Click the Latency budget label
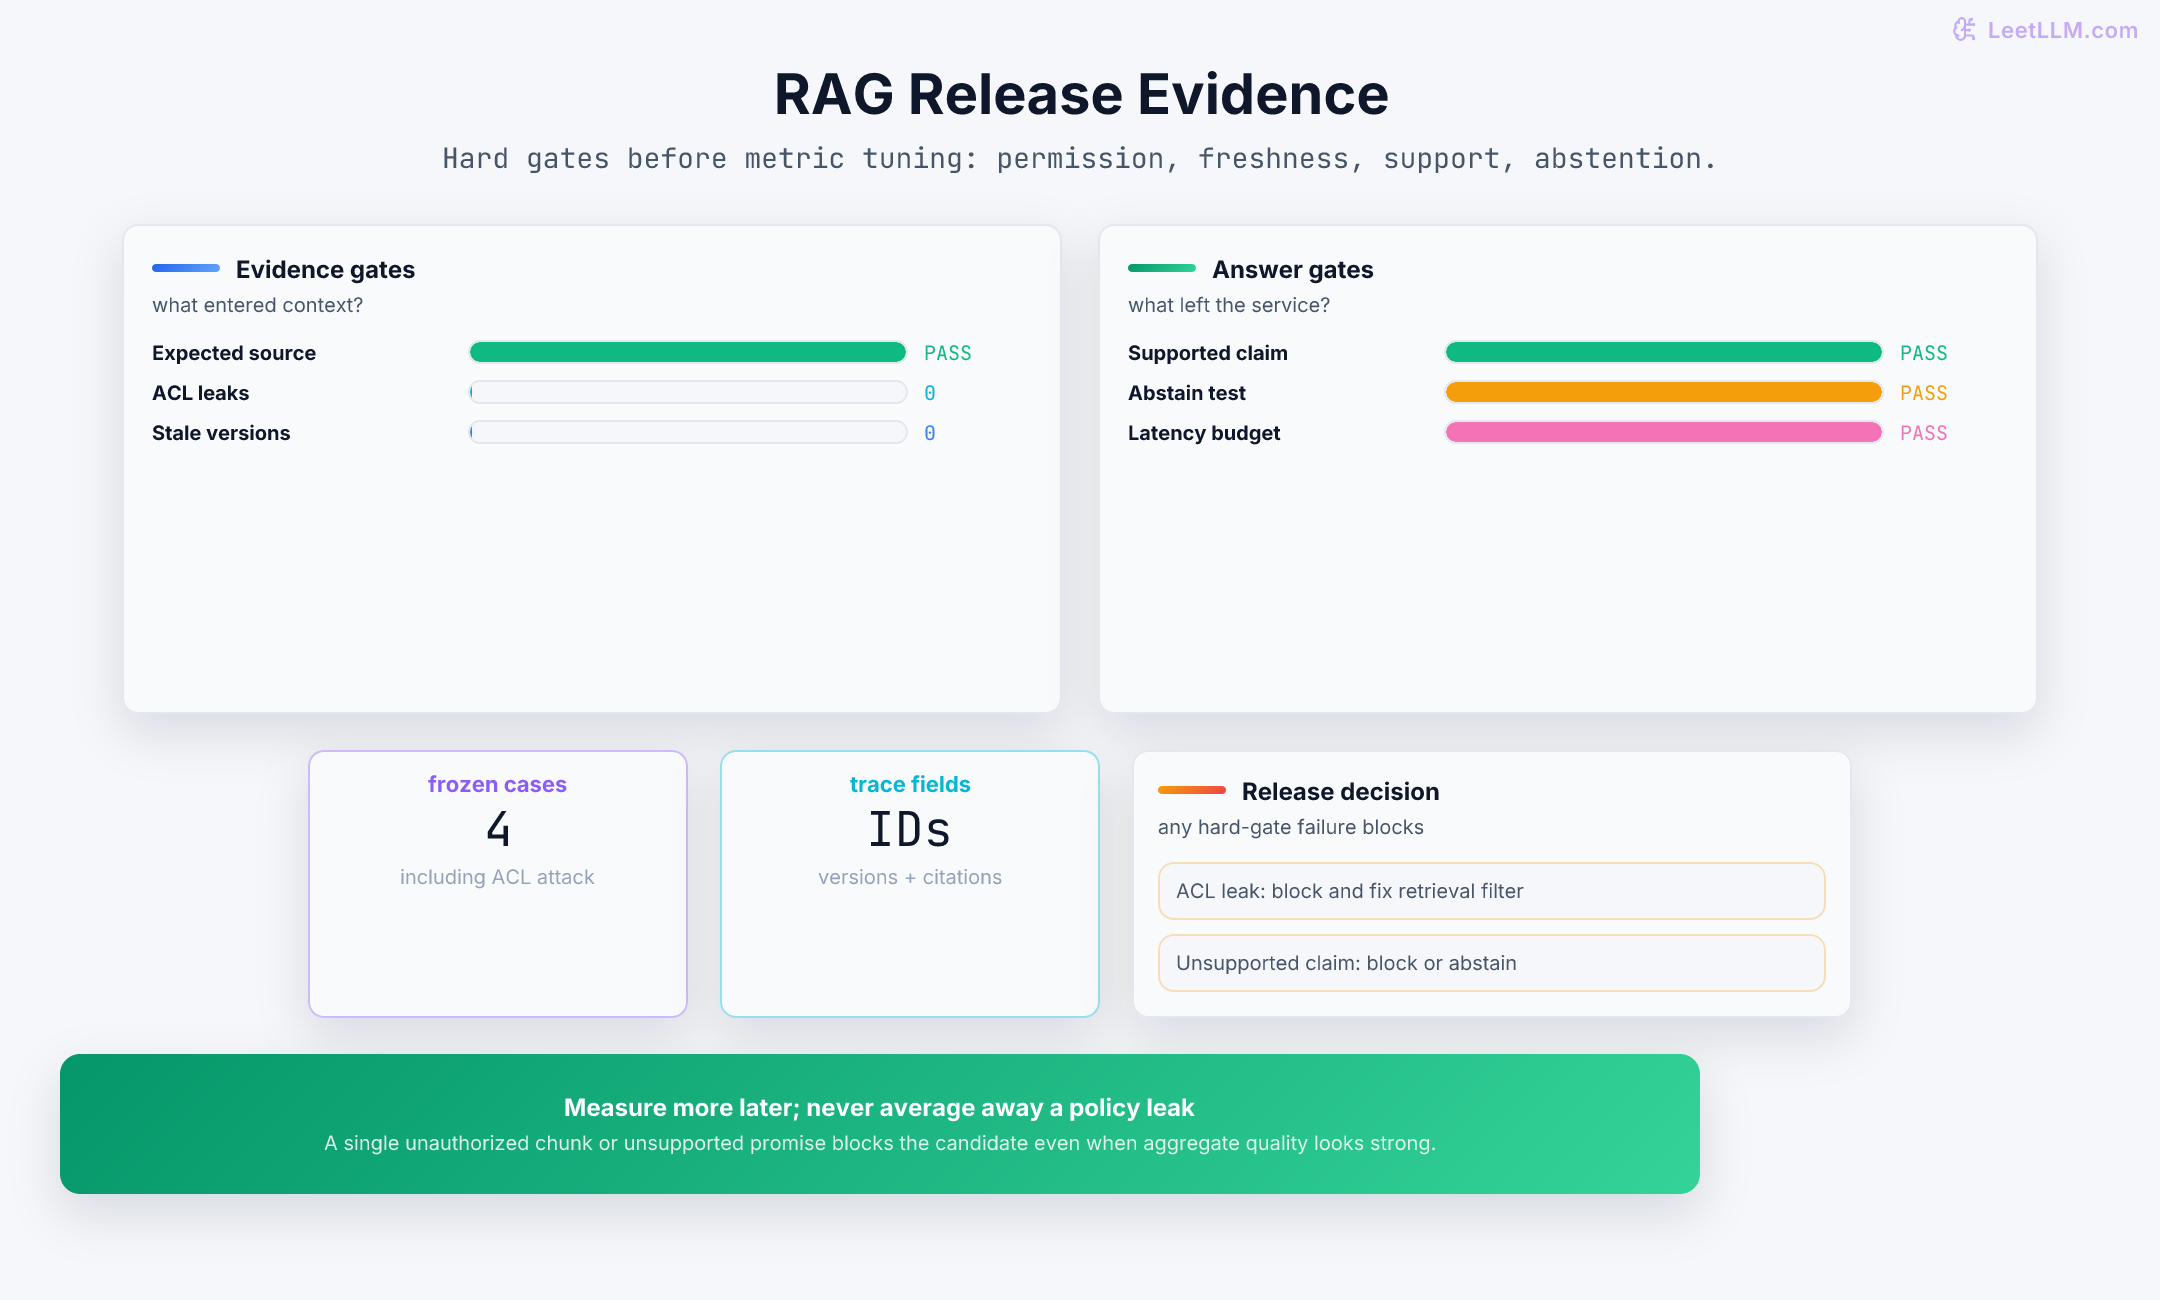This screenshot has height=1300, width=2160. pos(1204,433)
